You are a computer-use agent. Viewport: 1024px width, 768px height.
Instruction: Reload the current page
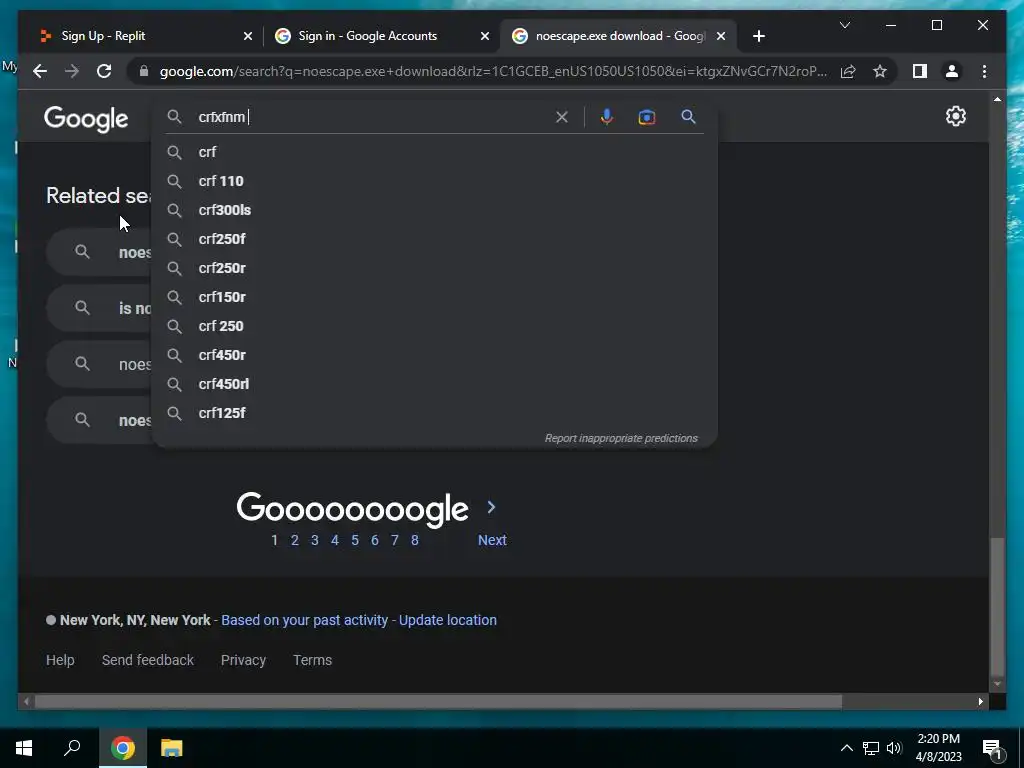point(104,71)
